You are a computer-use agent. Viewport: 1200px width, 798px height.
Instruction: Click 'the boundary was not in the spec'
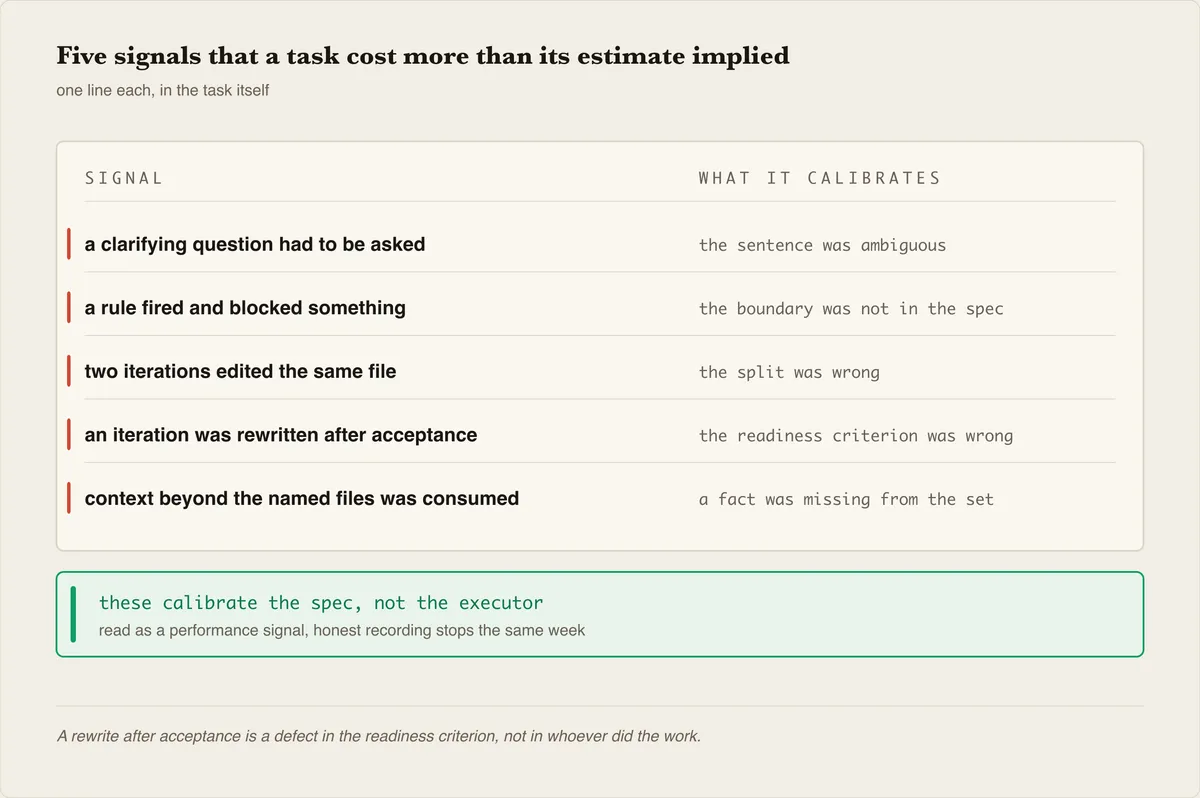(x=851, y=308)
